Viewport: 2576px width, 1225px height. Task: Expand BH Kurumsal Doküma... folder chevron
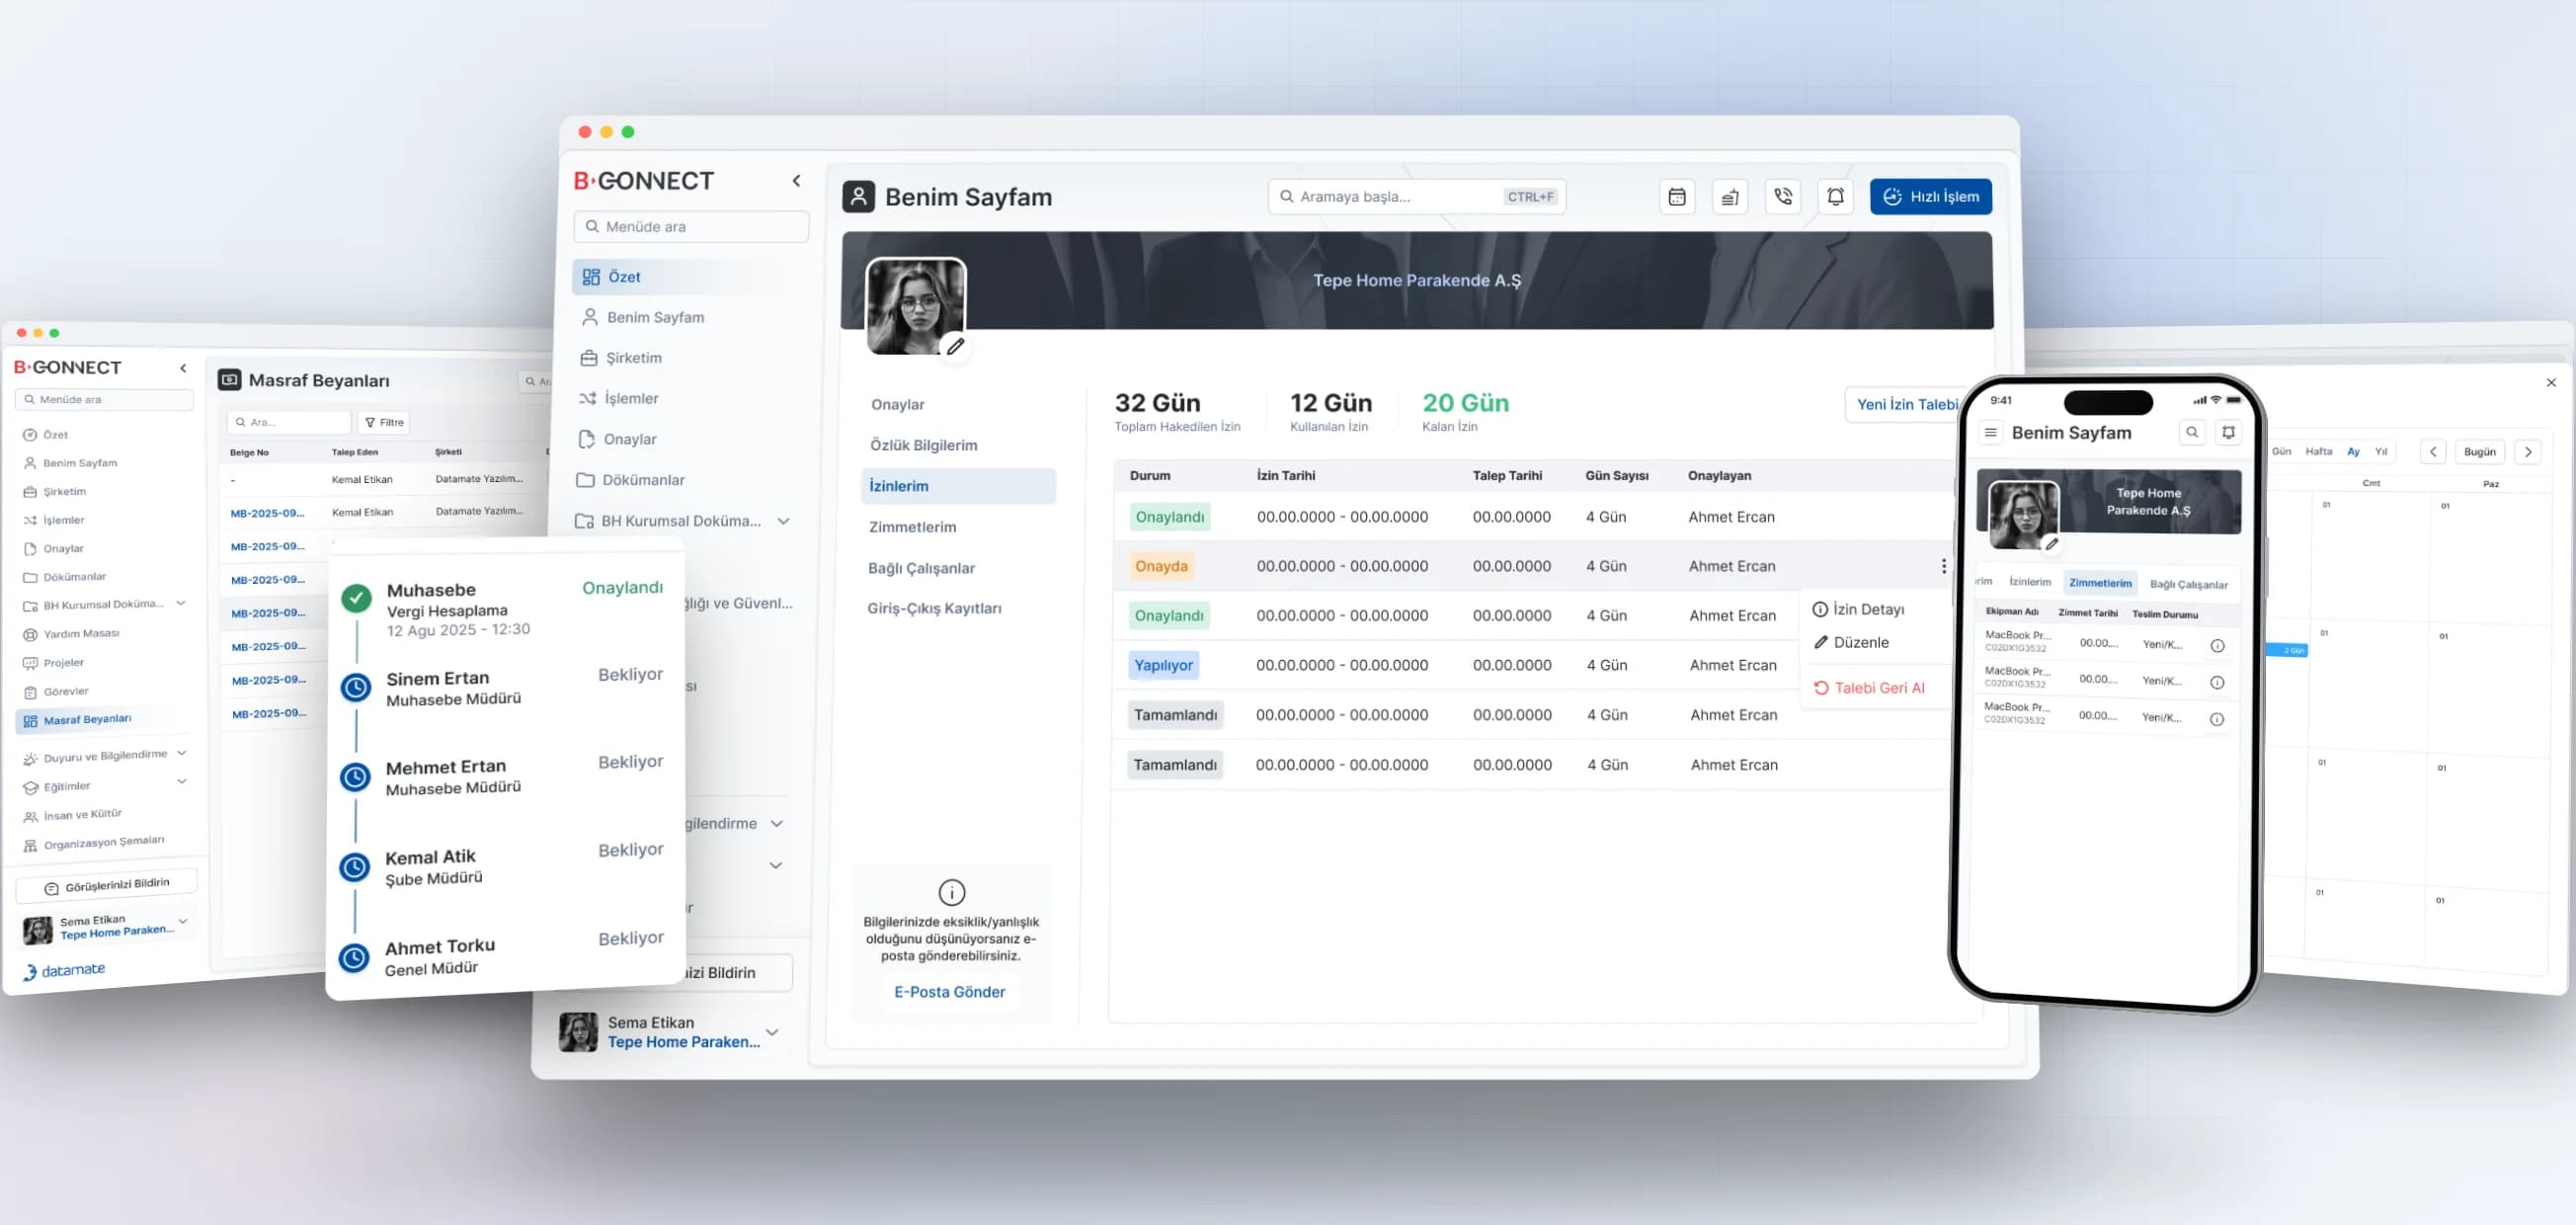[x=783, y=521]
